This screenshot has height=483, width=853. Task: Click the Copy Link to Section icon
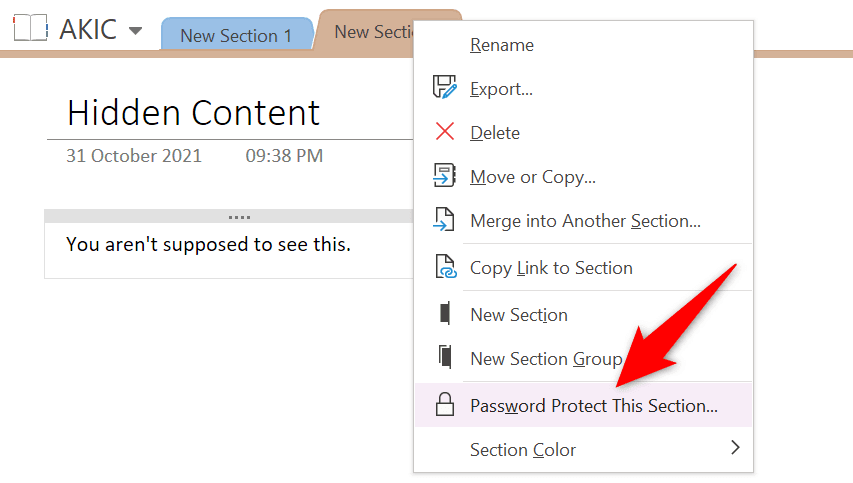444,268
